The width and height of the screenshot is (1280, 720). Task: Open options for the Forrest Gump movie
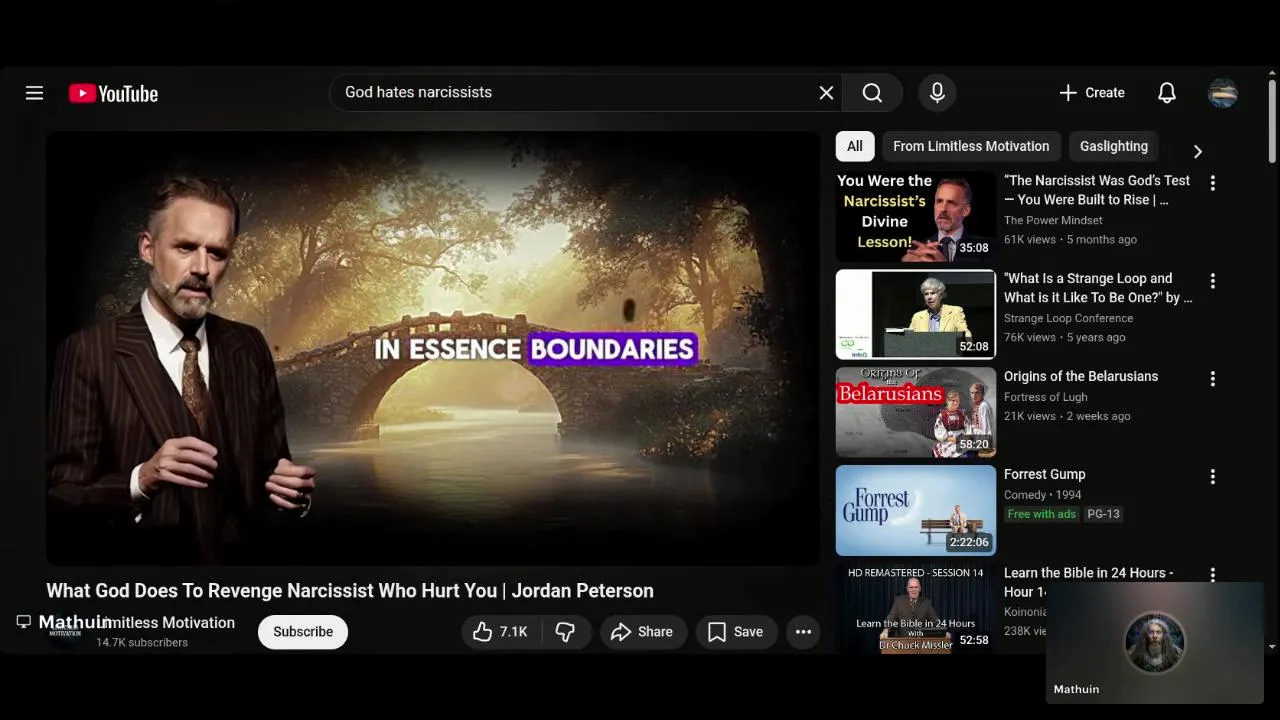[x=1212, y=477]
